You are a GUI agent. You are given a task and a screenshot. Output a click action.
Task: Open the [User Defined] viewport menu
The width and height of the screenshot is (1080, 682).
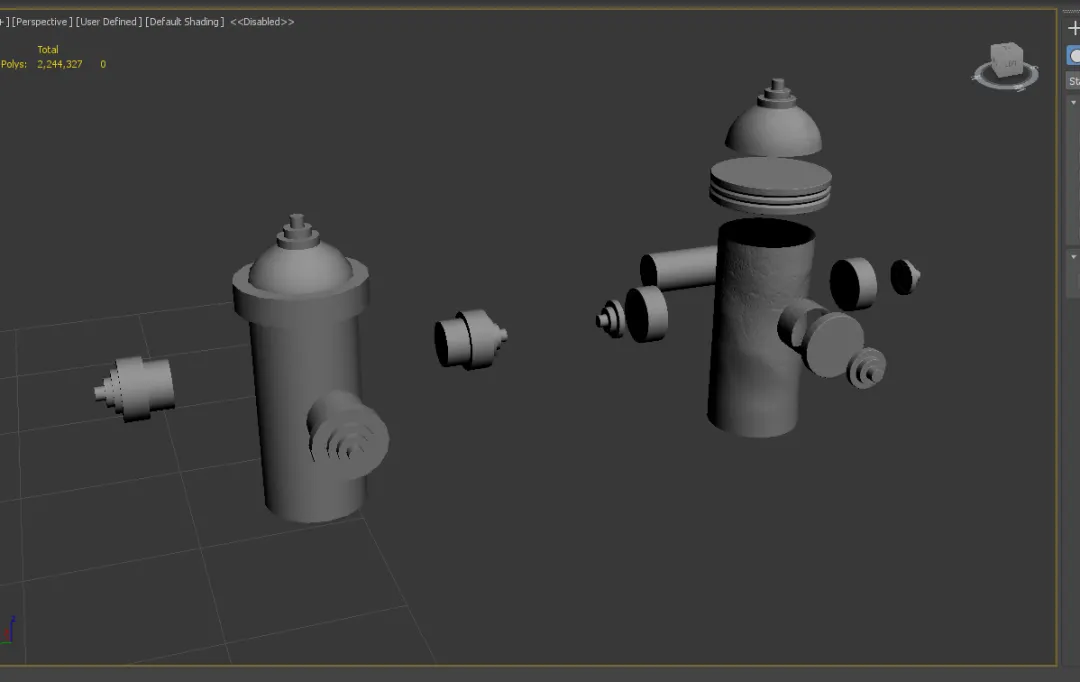click(x=109, y=22)
